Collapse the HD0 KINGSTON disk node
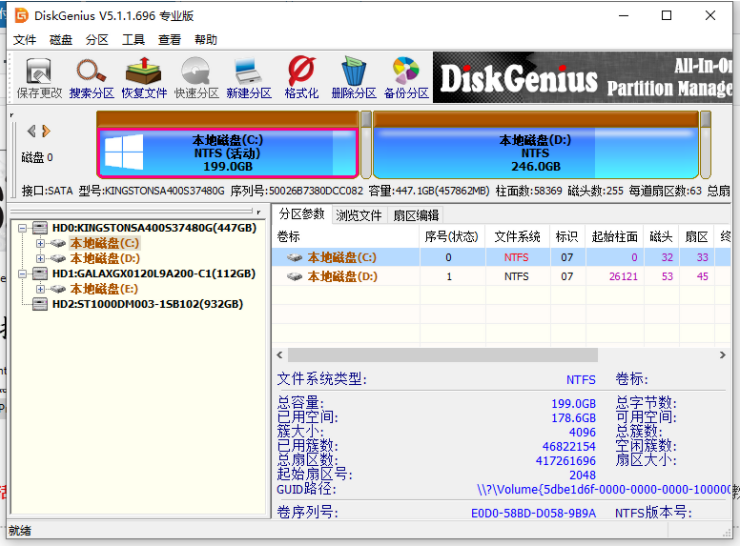 [22, 228]
